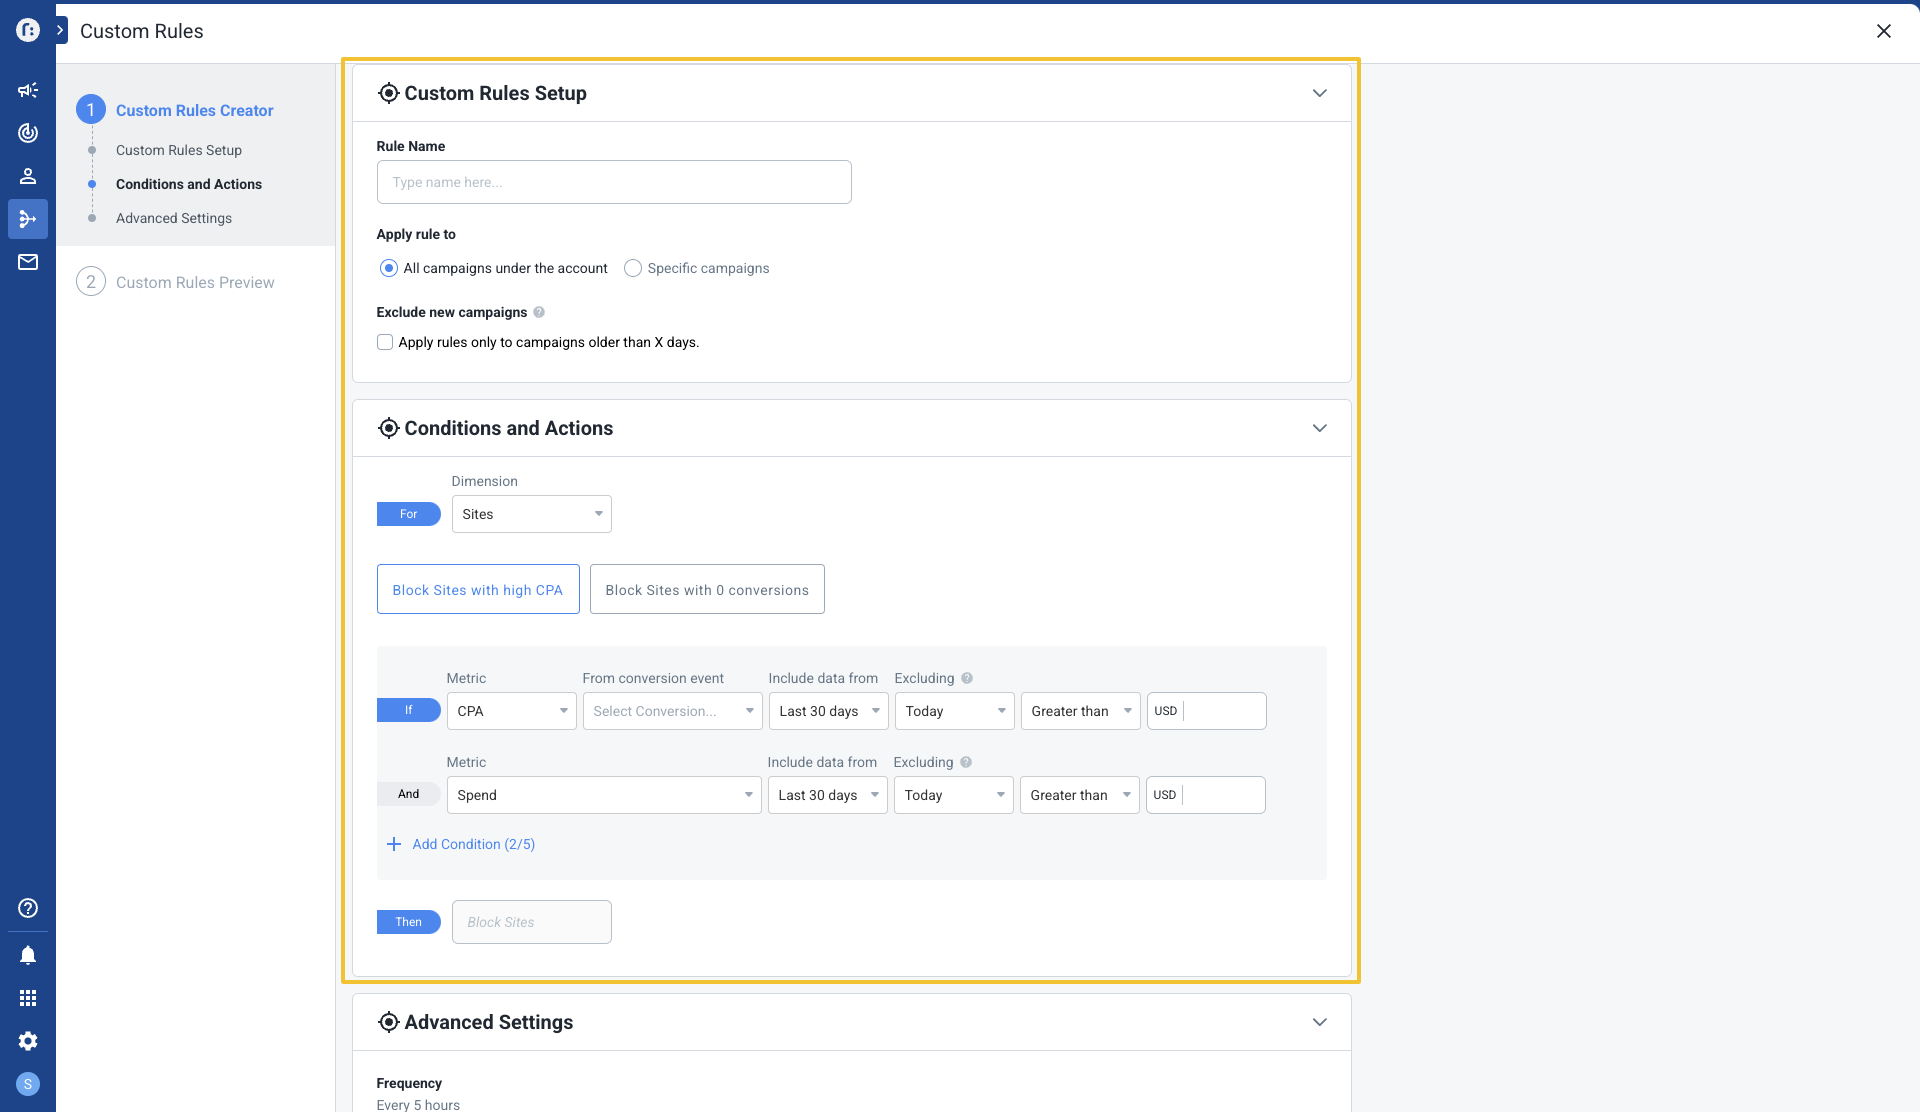The width and height of the screenshot is (1920, 1112).
Task: Expand sidebar with the chevron arrow toggle
Action: (x=61, y=31)
